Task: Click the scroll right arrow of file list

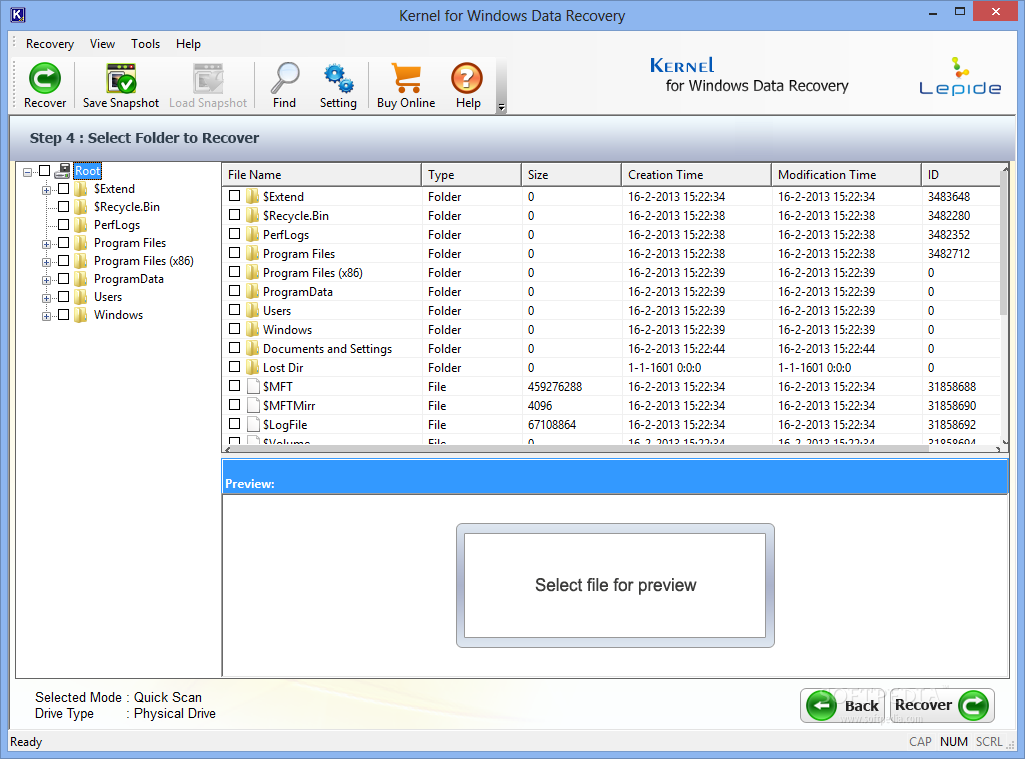Action: tap(998, 449)
